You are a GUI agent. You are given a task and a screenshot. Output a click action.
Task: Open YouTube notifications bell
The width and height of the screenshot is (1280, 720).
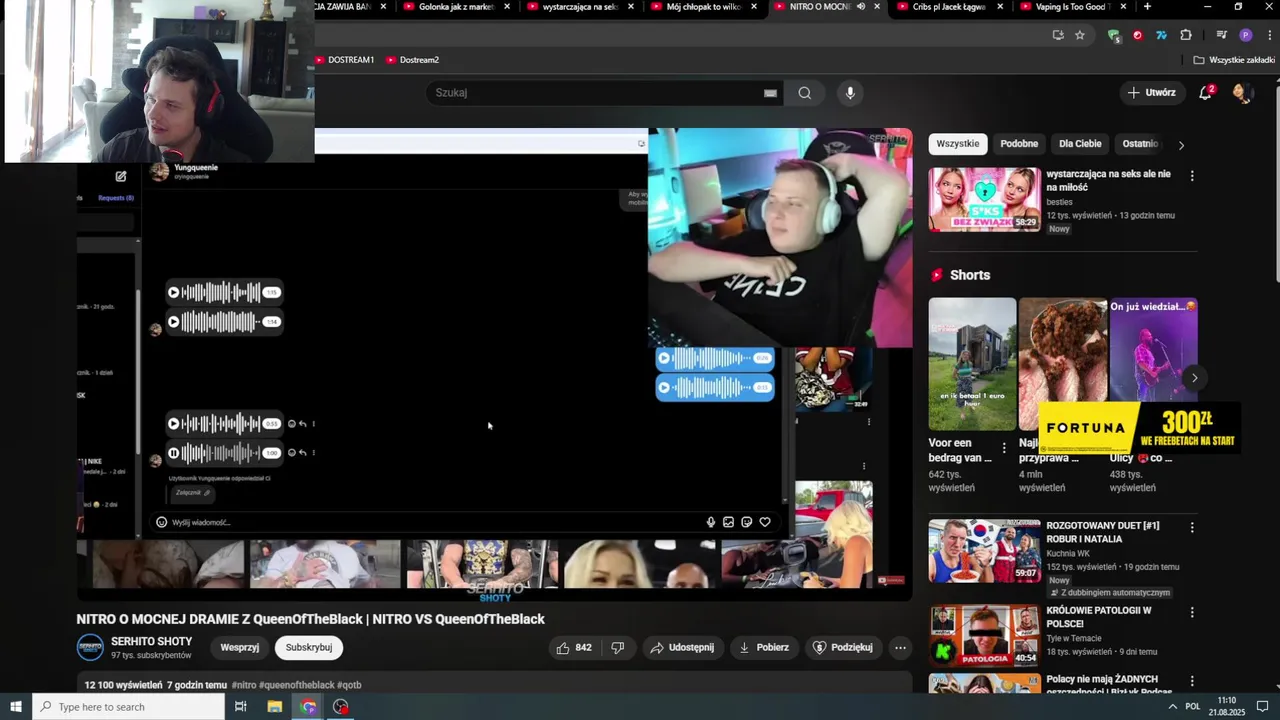[x=1206, y=92]
